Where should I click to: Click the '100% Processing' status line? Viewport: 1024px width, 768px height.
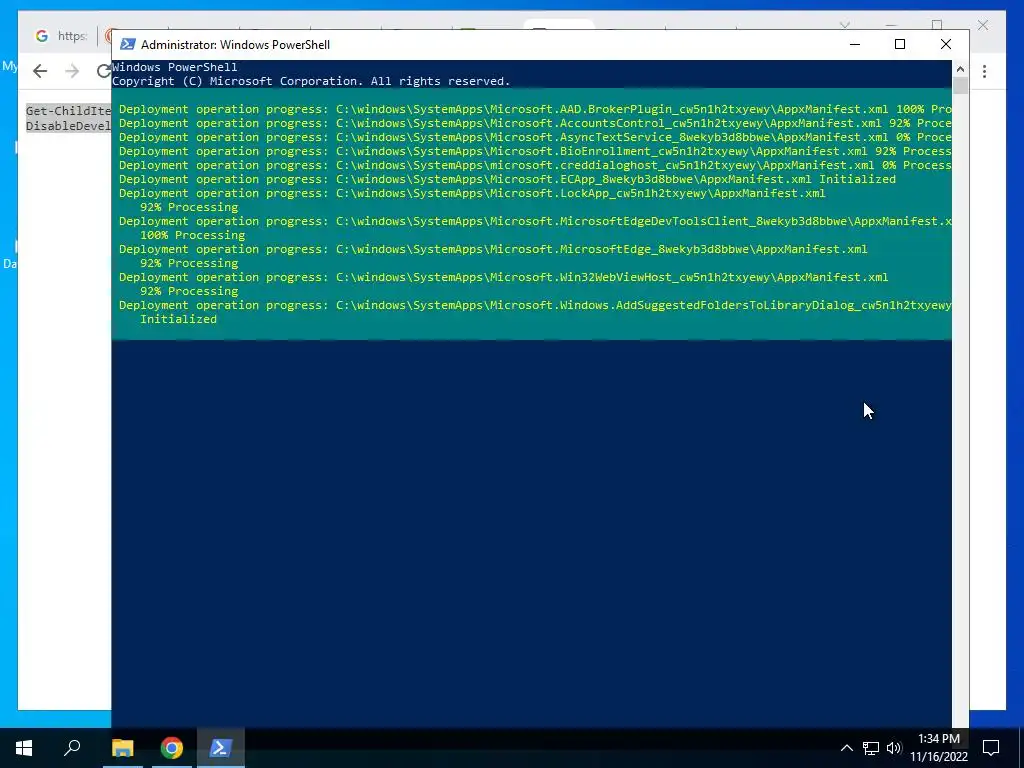pos(193,235)
